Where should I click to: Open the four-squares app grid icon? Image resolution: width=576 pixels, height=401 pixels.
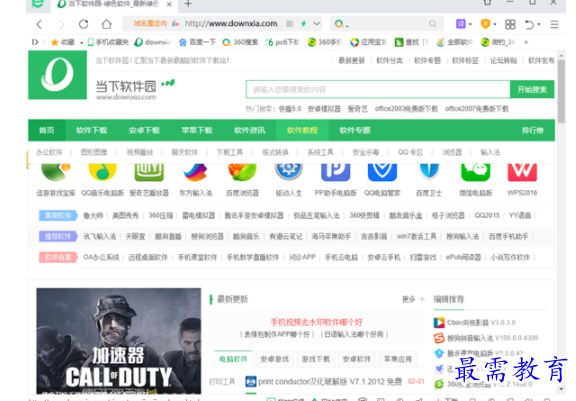pyautogui.click(x=510, y=24)
